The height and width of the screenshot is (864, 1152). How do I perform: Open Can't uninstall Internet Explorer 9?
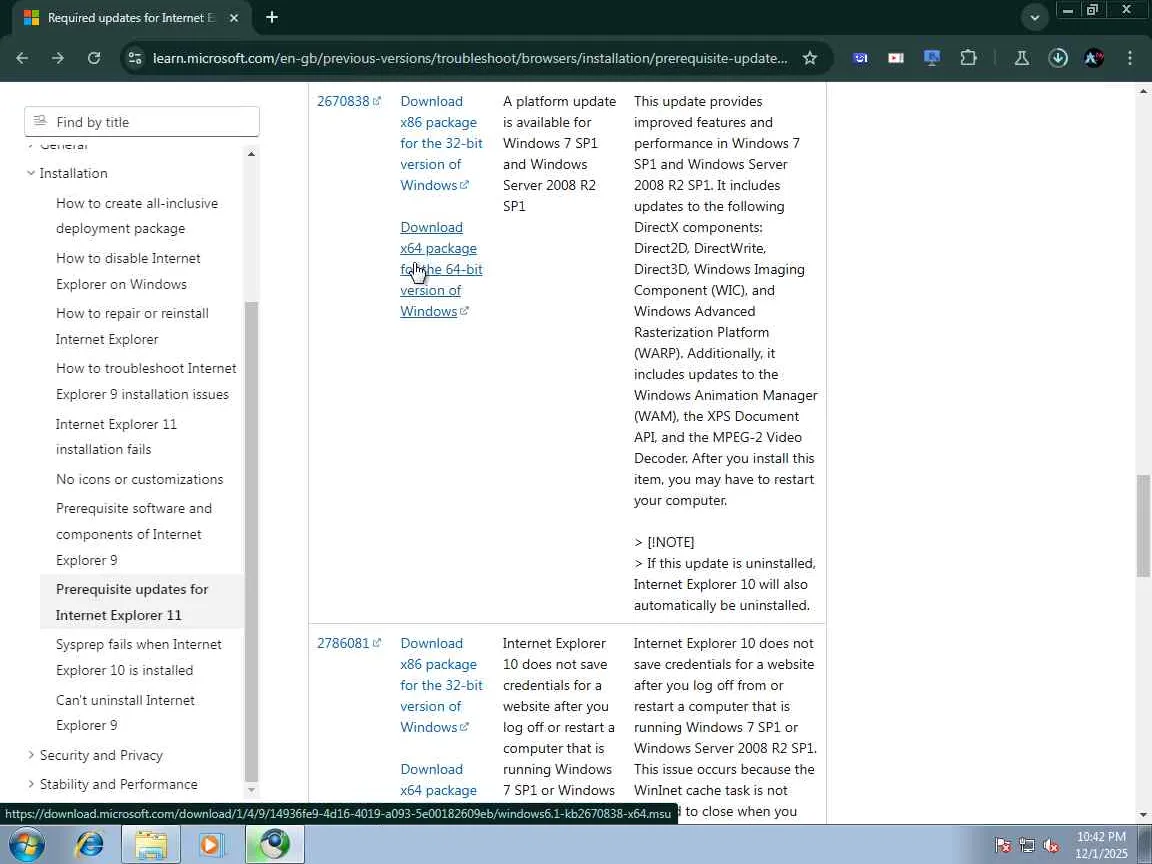pos(125,713)
